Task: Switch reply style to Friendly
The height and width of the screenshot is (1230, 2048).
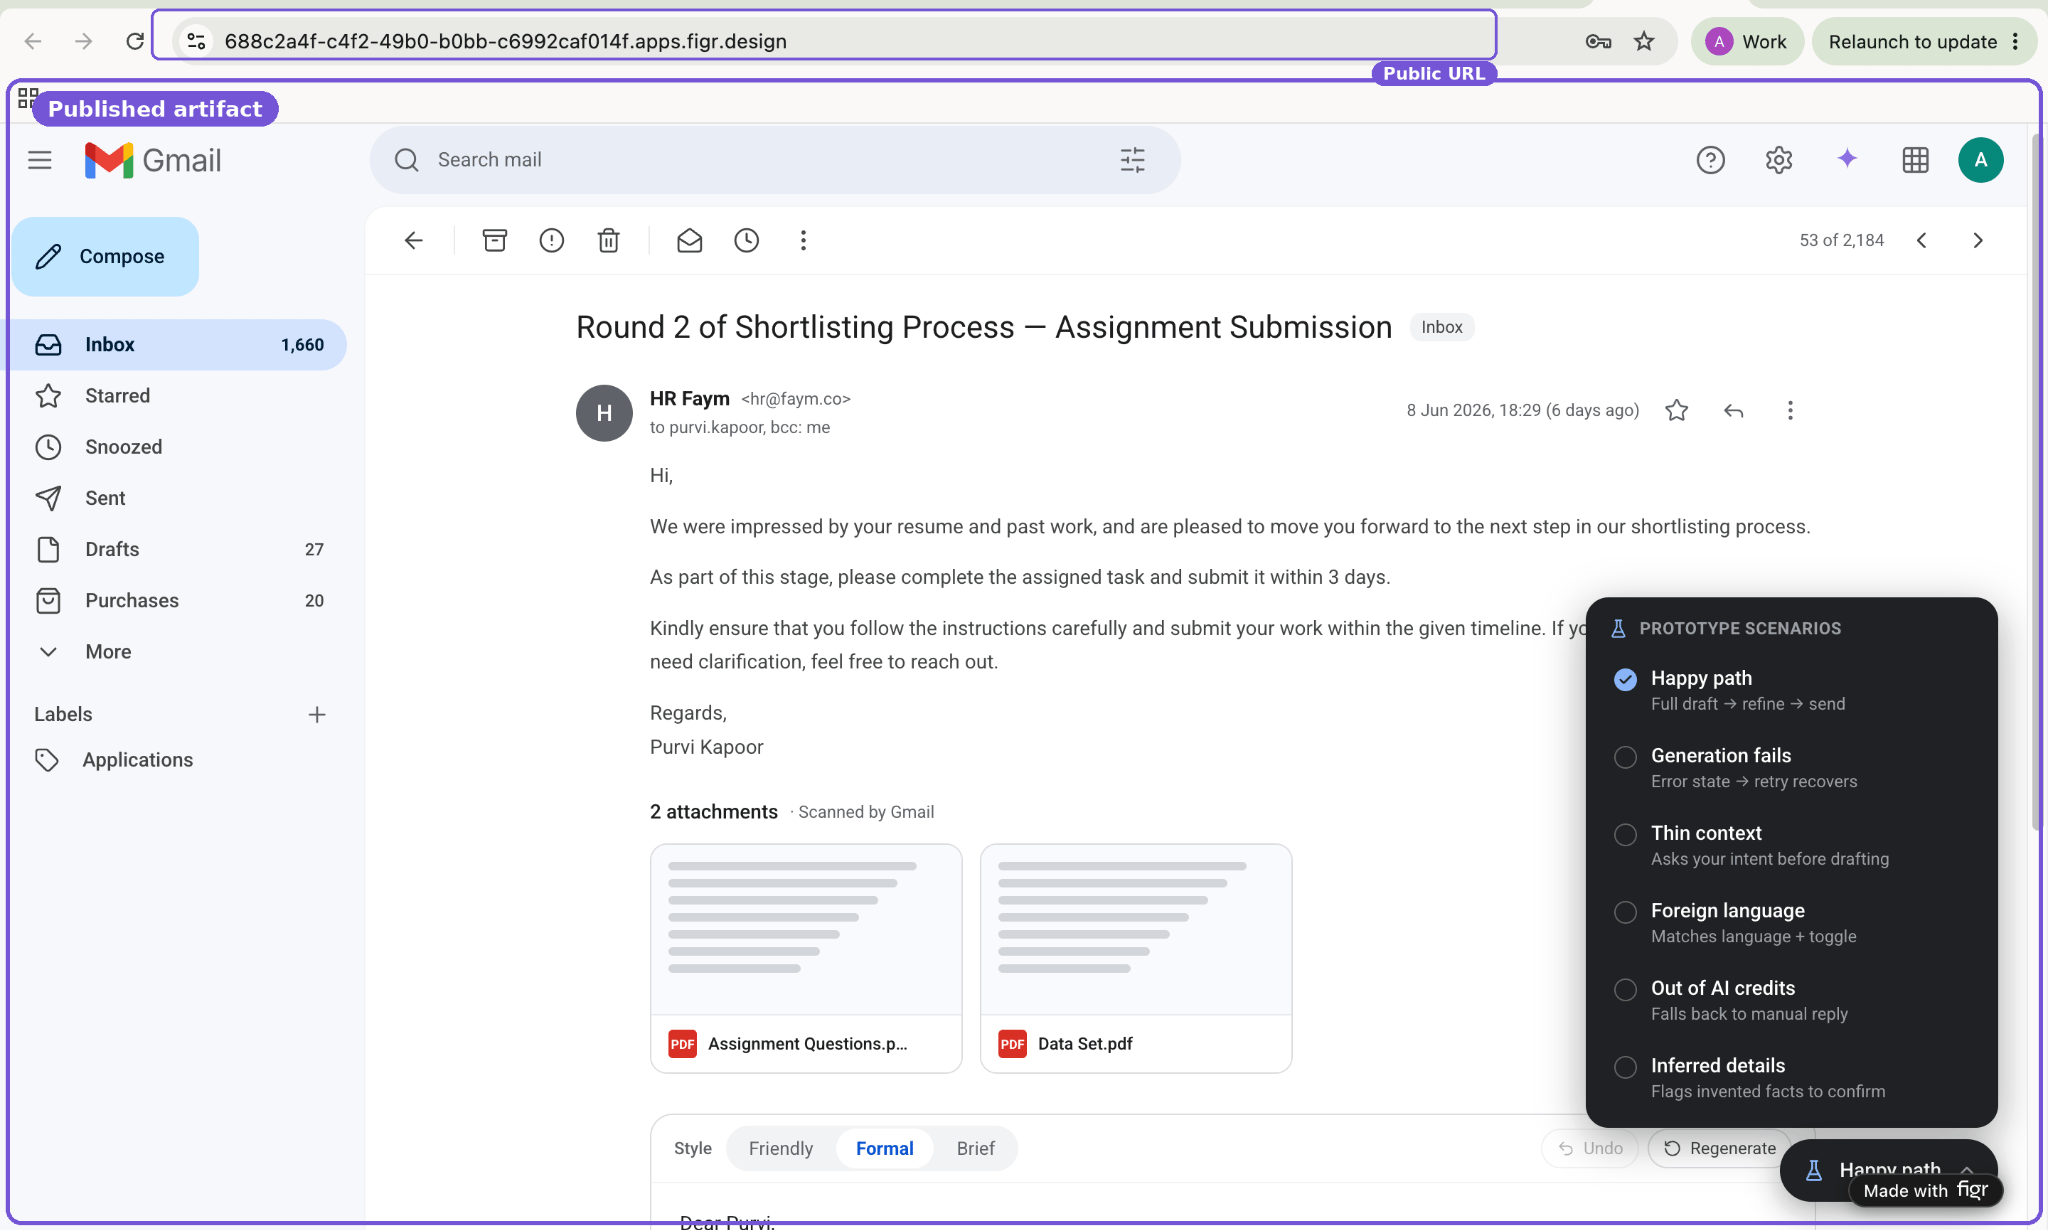Action: click(781, 1148)
